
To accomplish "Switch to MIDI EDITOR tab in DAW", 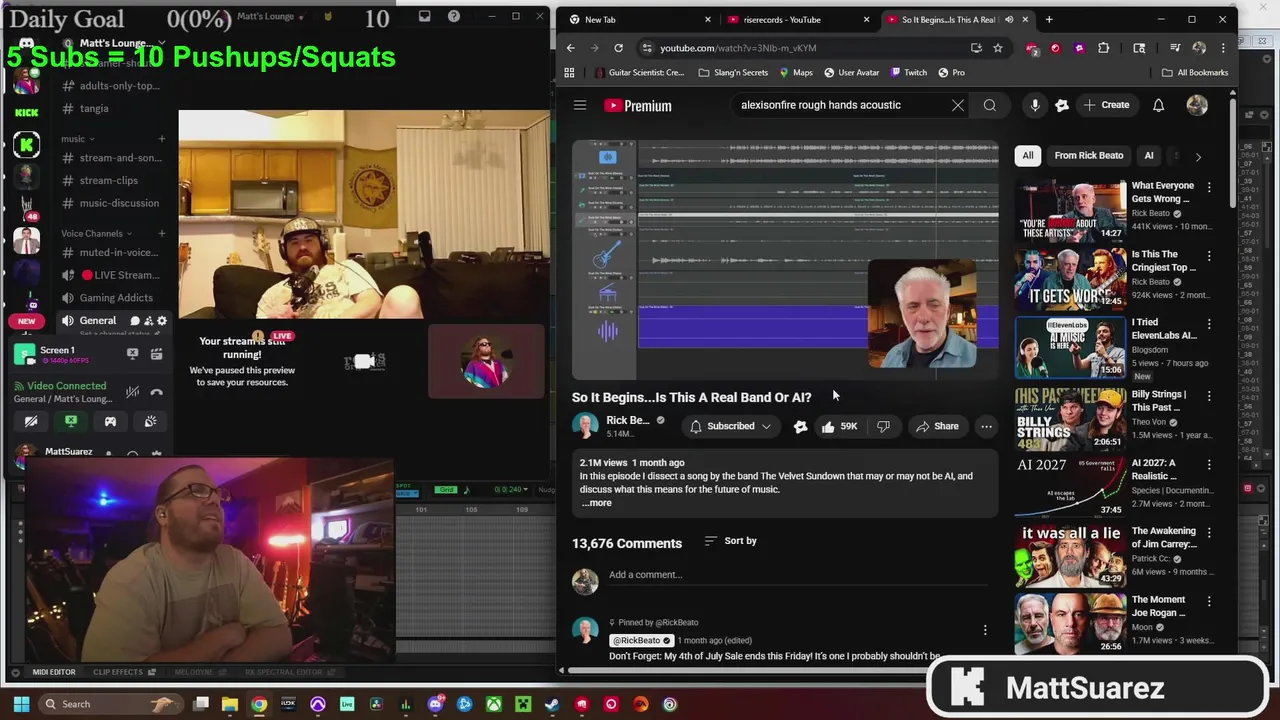I will (54, 672).
